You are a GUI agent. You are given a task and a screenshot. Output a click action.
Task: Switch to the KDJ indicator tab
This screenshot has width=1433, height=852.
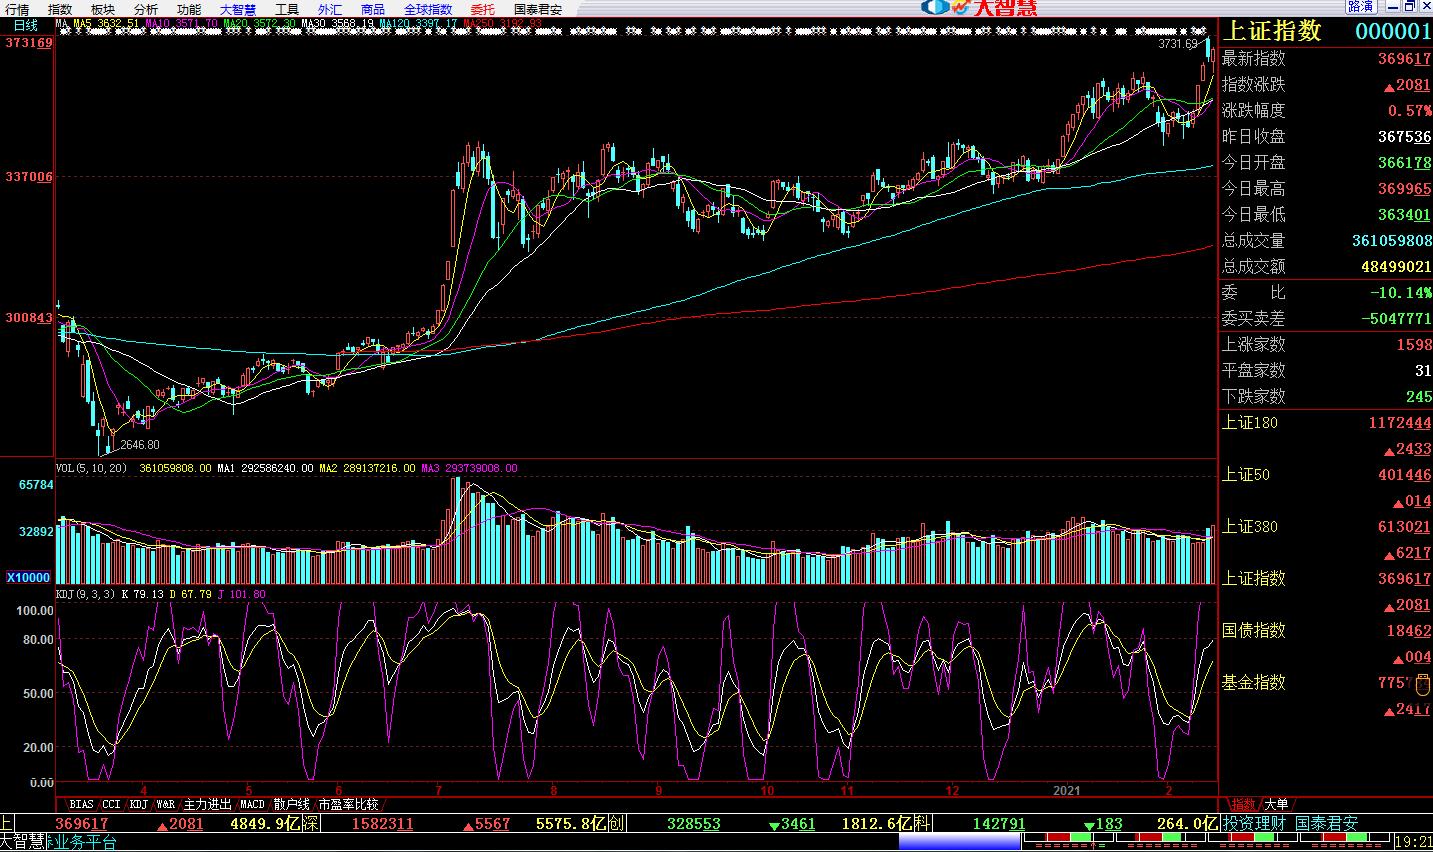139,804
